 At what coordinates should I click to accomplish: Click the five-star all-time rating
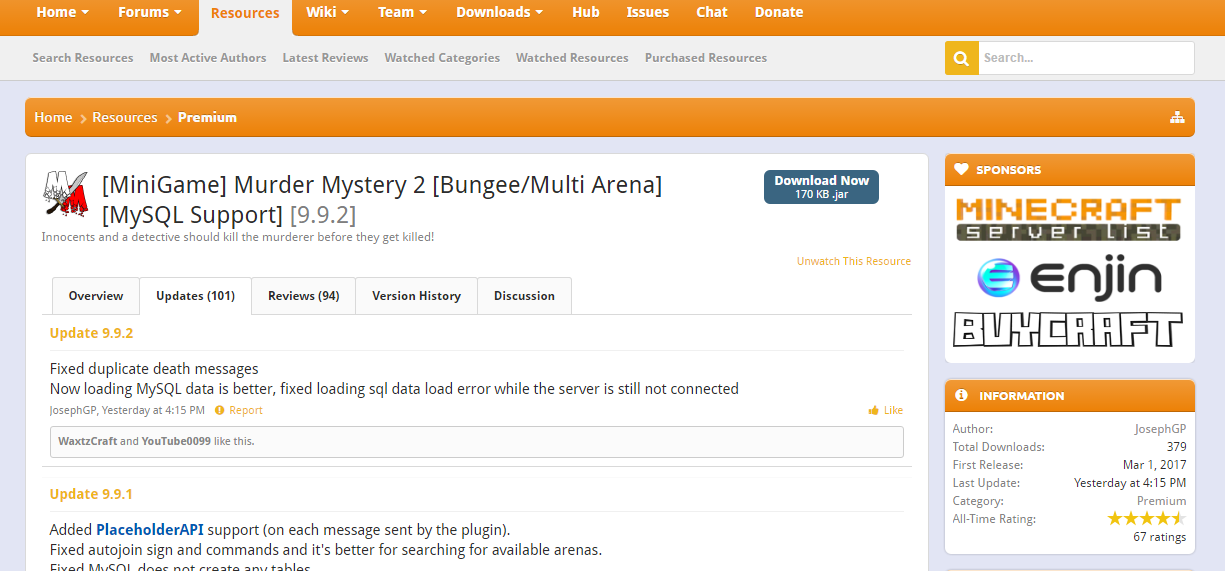1146,518
